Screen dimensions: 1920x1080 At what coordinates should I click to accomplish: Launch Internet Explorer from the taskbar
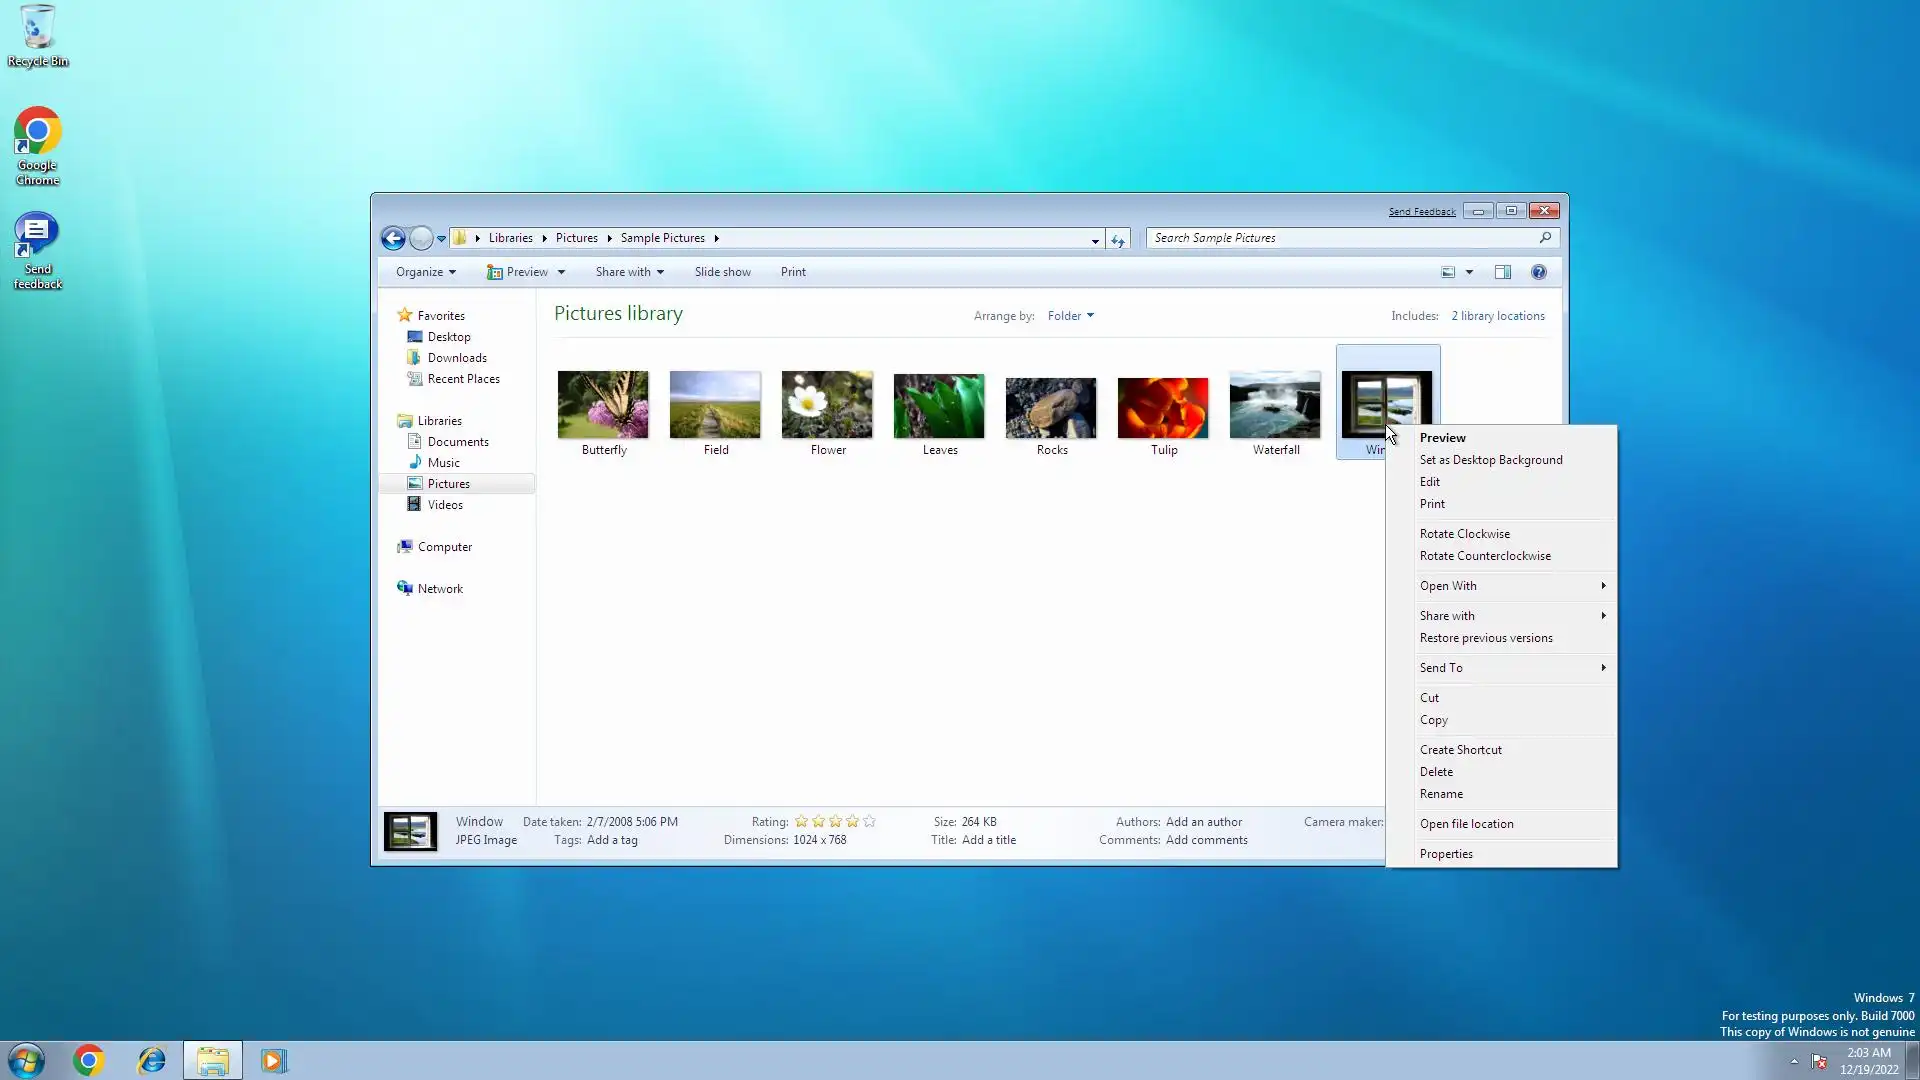click(x=151, y=1060)
